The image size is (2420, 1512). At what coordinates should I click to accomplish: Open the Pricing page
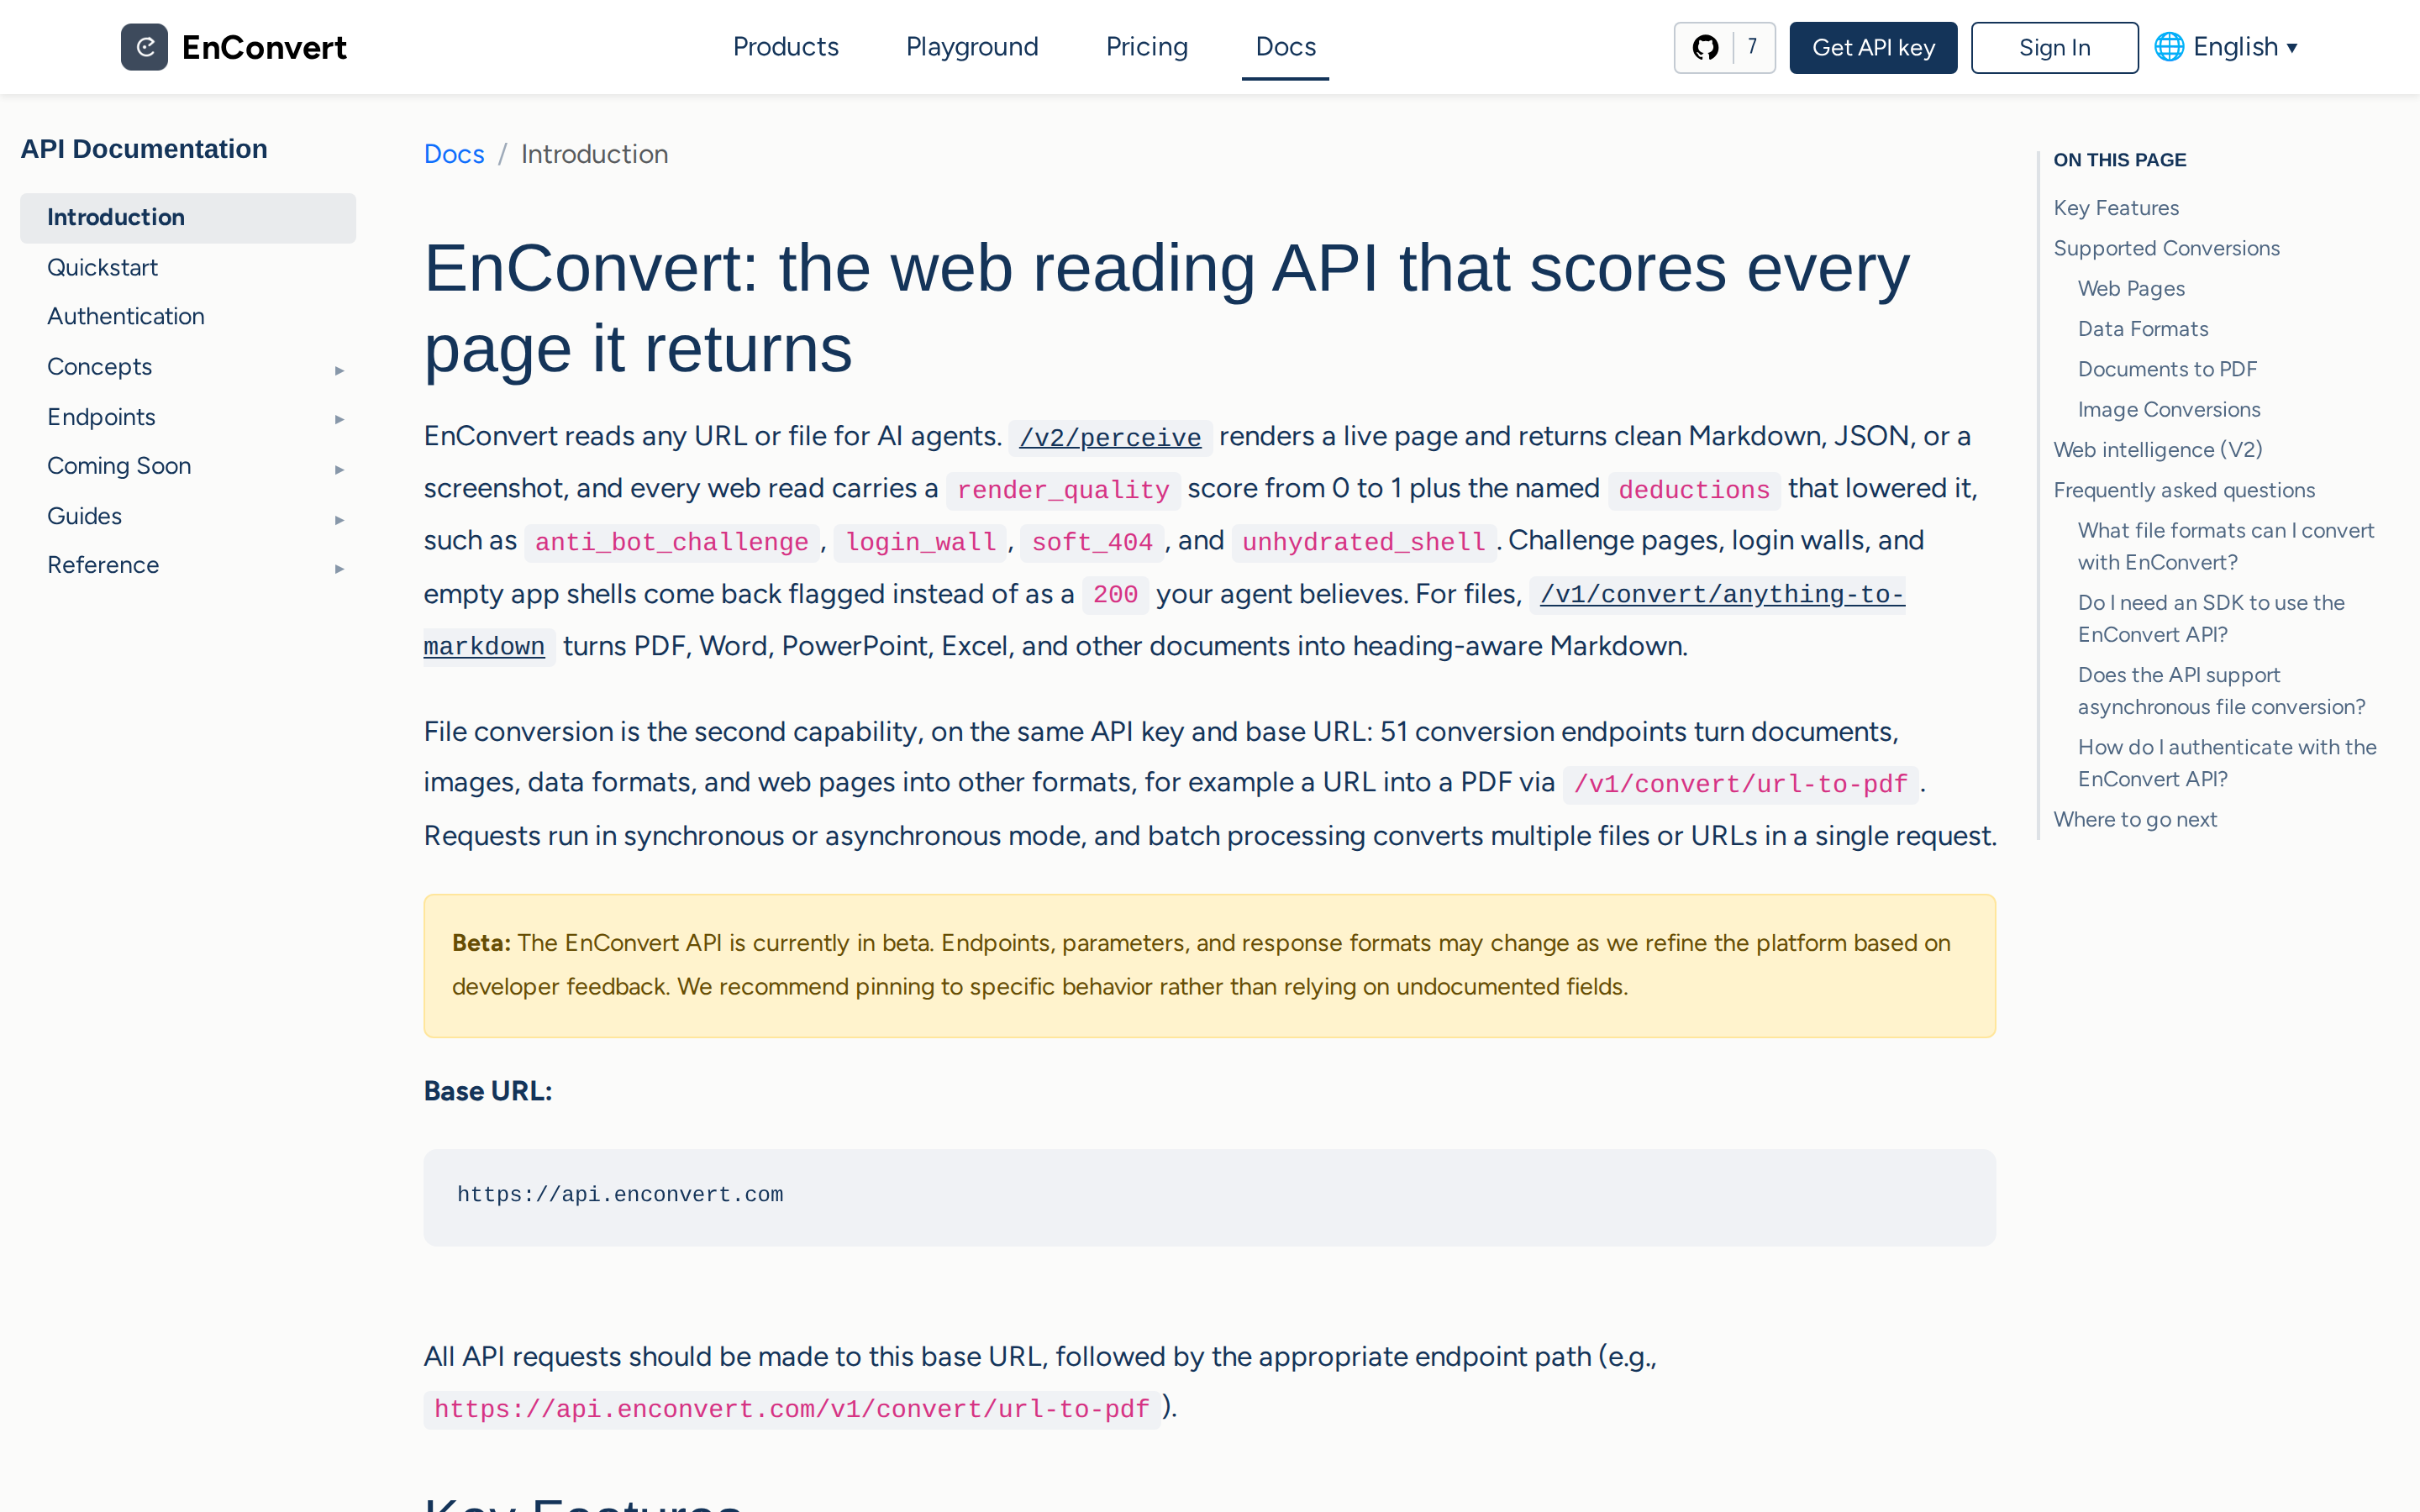coord(1146,47)
